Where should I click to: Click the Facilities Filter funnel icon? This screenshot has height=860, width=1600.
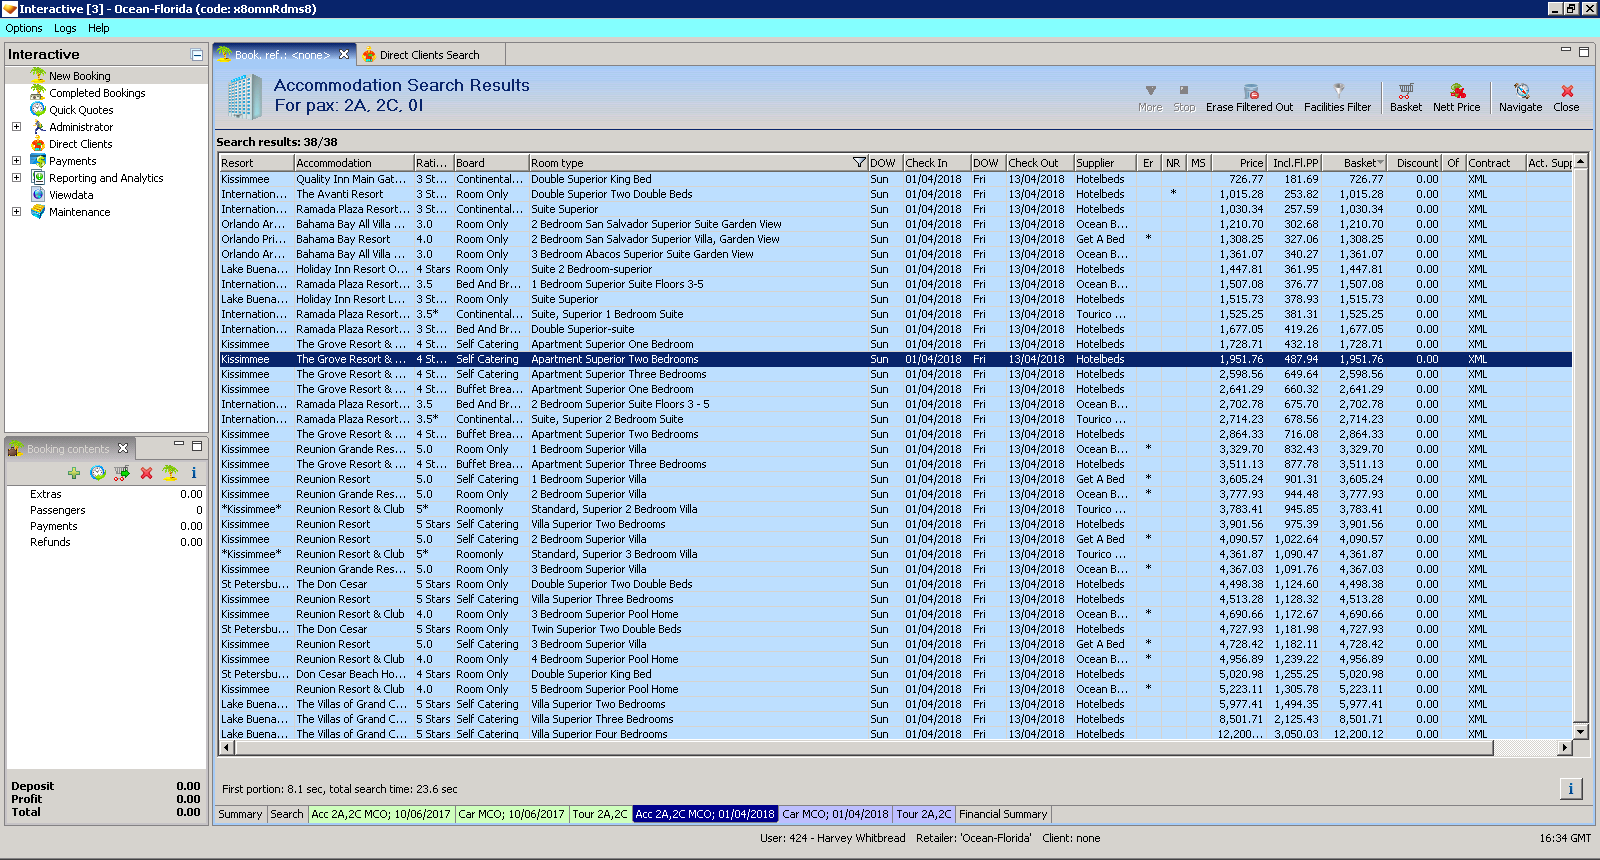(x=1337, y=91)
